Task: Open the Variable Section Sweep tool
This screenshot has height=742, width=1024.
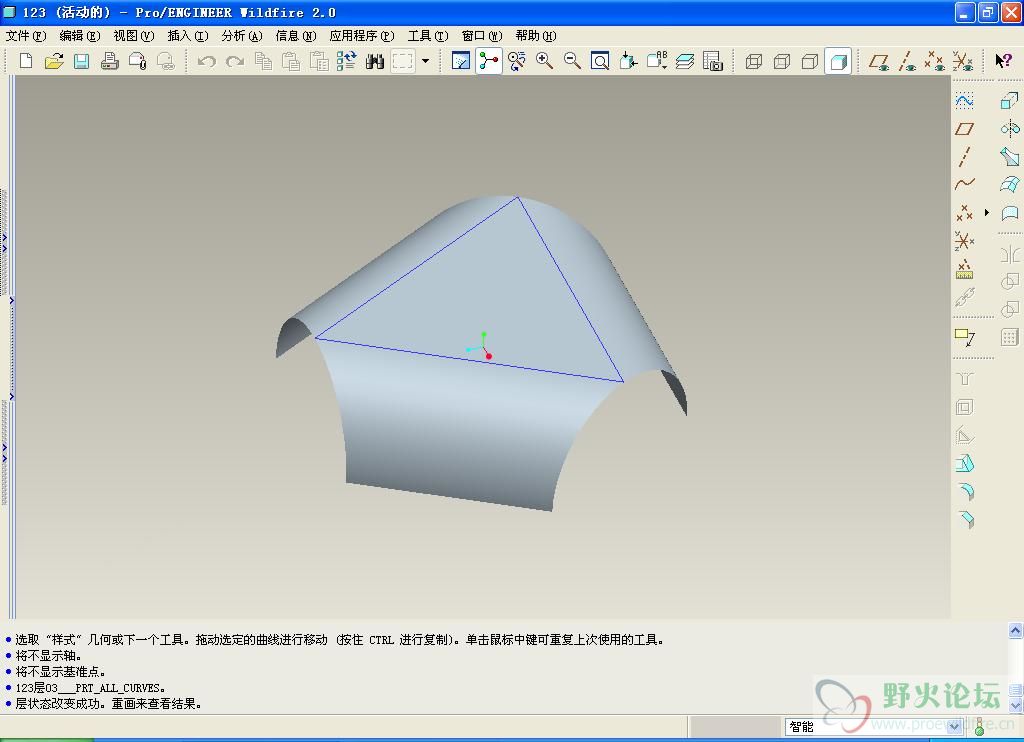Action: click(1010, 157)
